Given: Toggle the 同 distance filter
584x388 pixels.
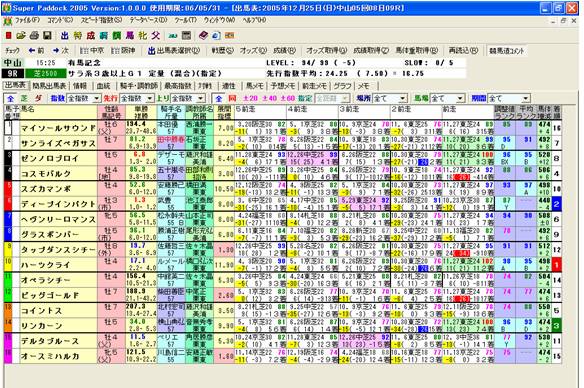Looking at the screenshot, I should [232, 99].
